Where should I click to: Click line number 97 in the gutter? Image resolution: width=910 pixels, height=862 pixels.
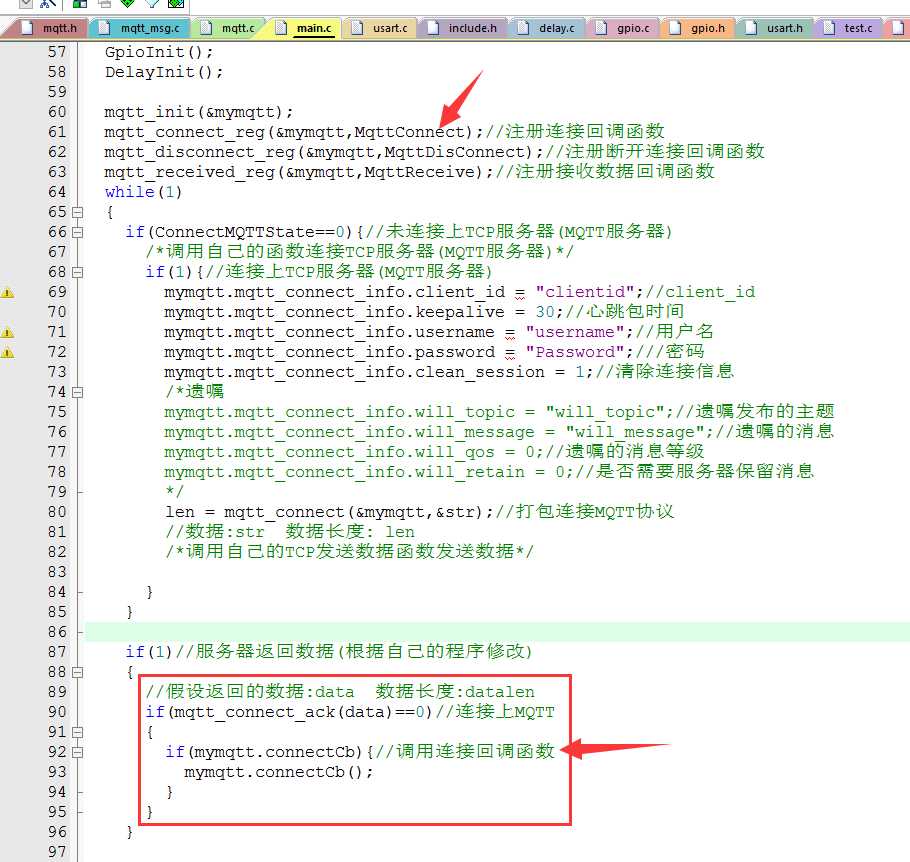click(x=57, y=852)
